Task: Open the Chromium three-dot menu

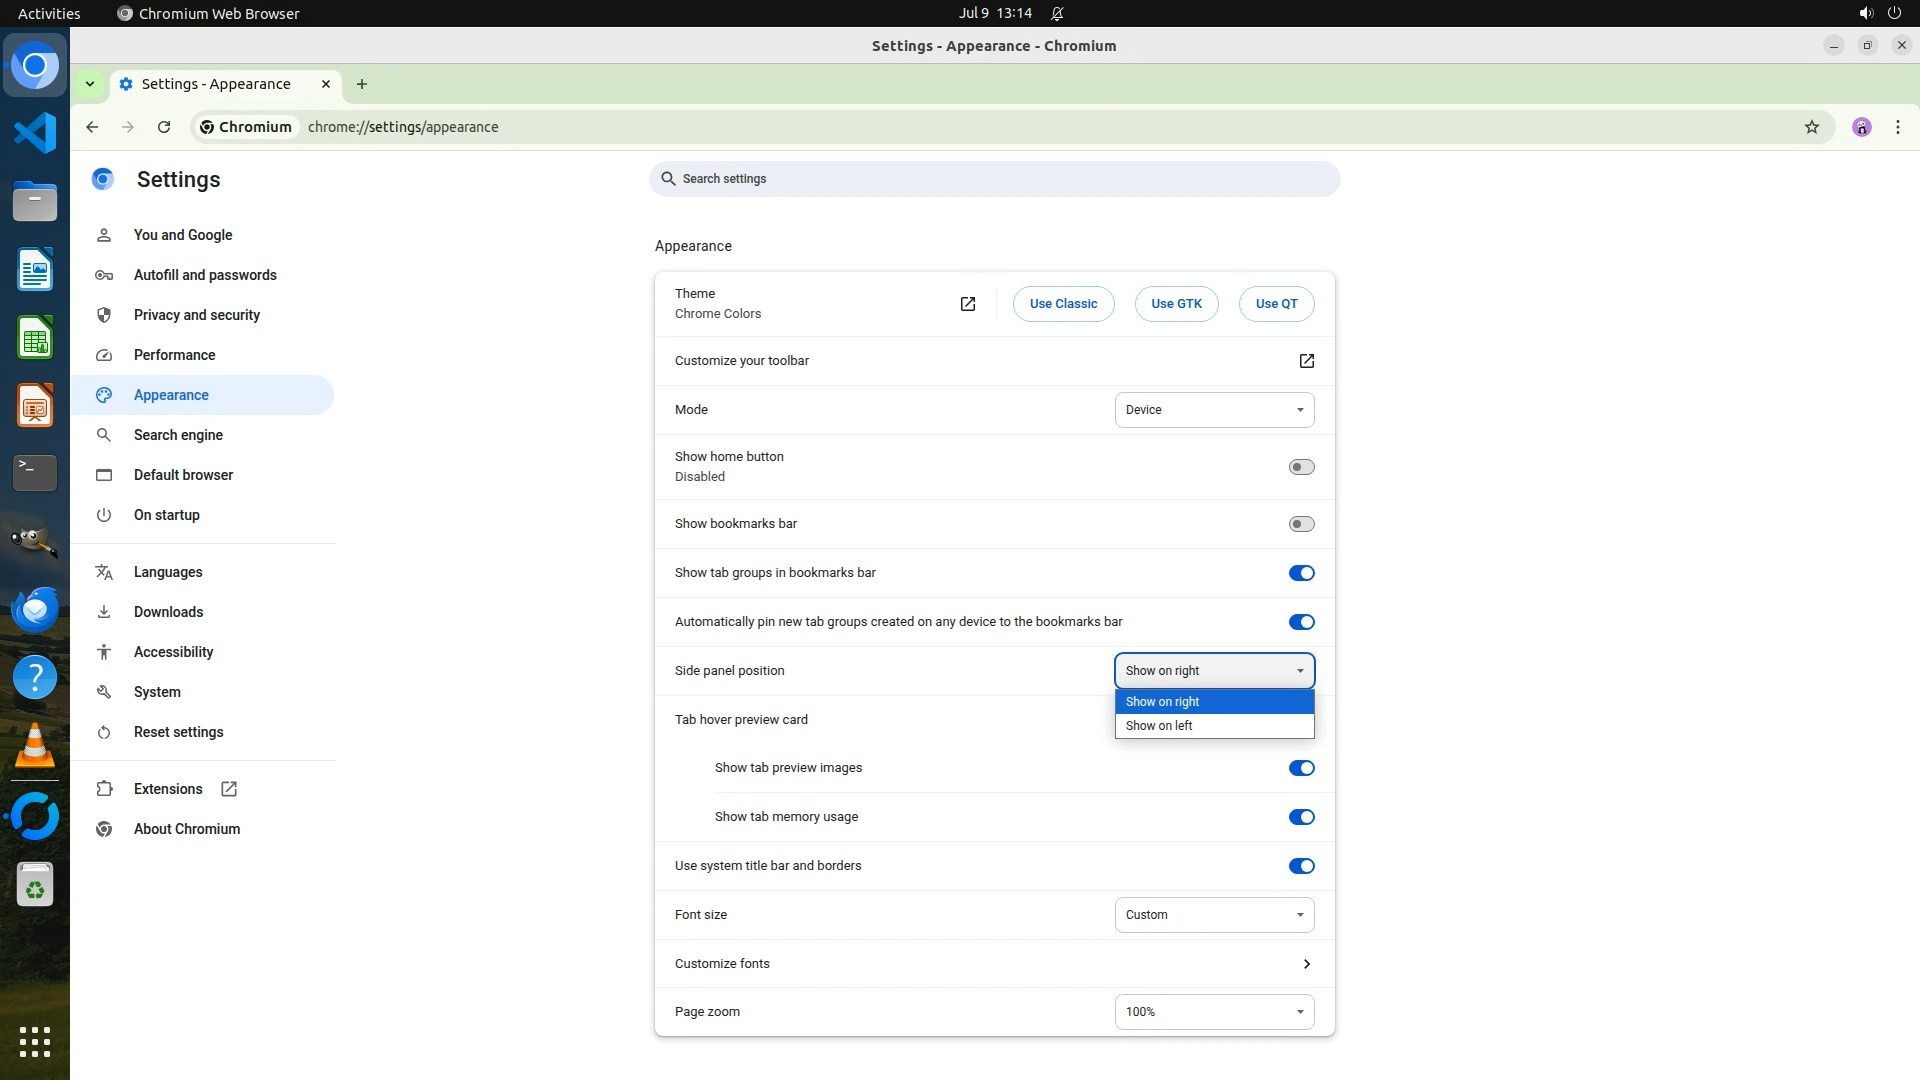Action: click(1897, 127)
